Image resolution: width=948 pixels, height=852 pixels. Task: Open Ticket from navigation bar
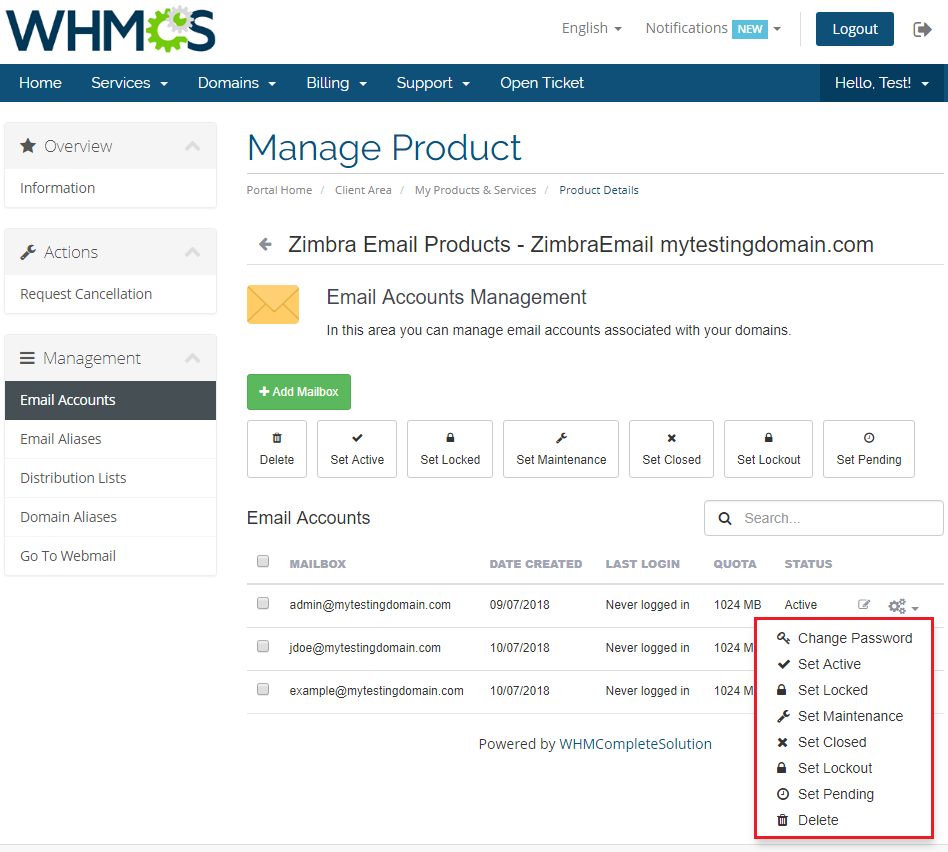542,83
